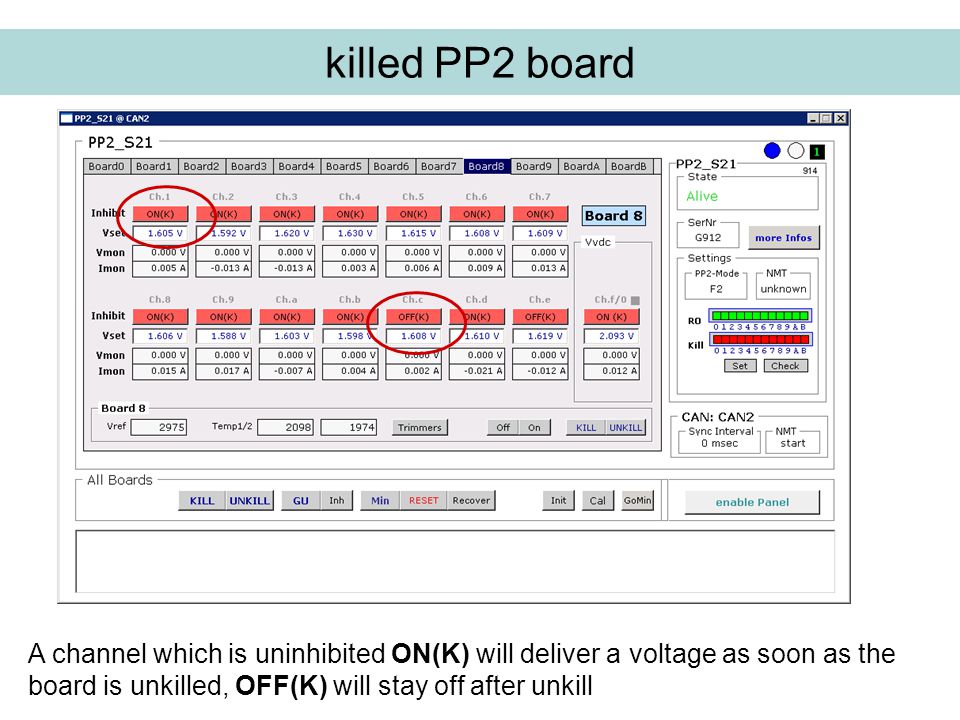
Task: Toggle Ch.8 inhibit ON(K) button
Action: point(160,317)
